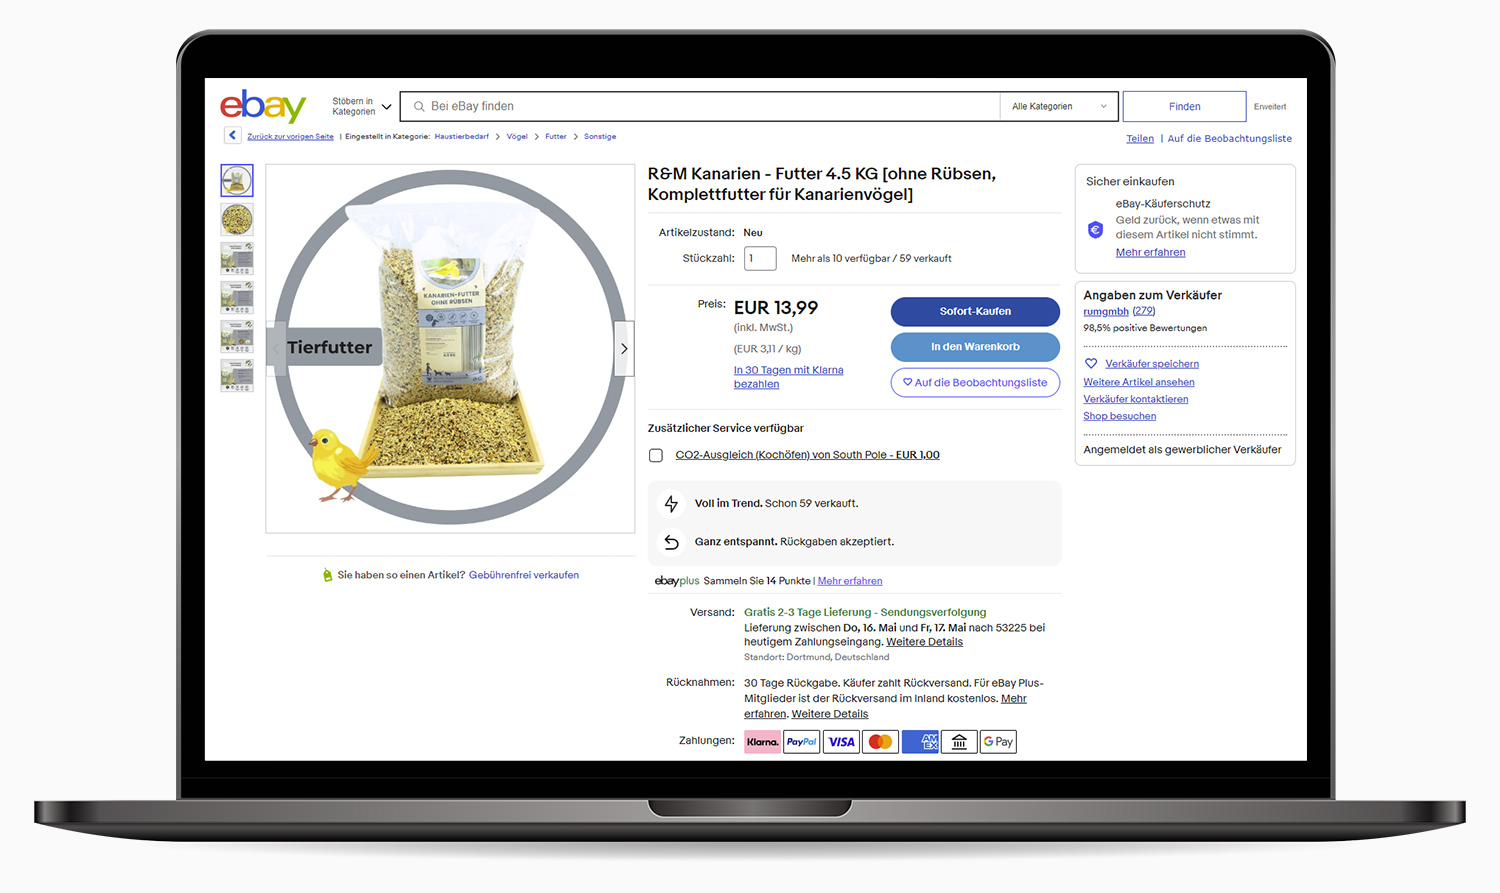Expand Stöbern in Kategorien menu

tap(362, 106)
